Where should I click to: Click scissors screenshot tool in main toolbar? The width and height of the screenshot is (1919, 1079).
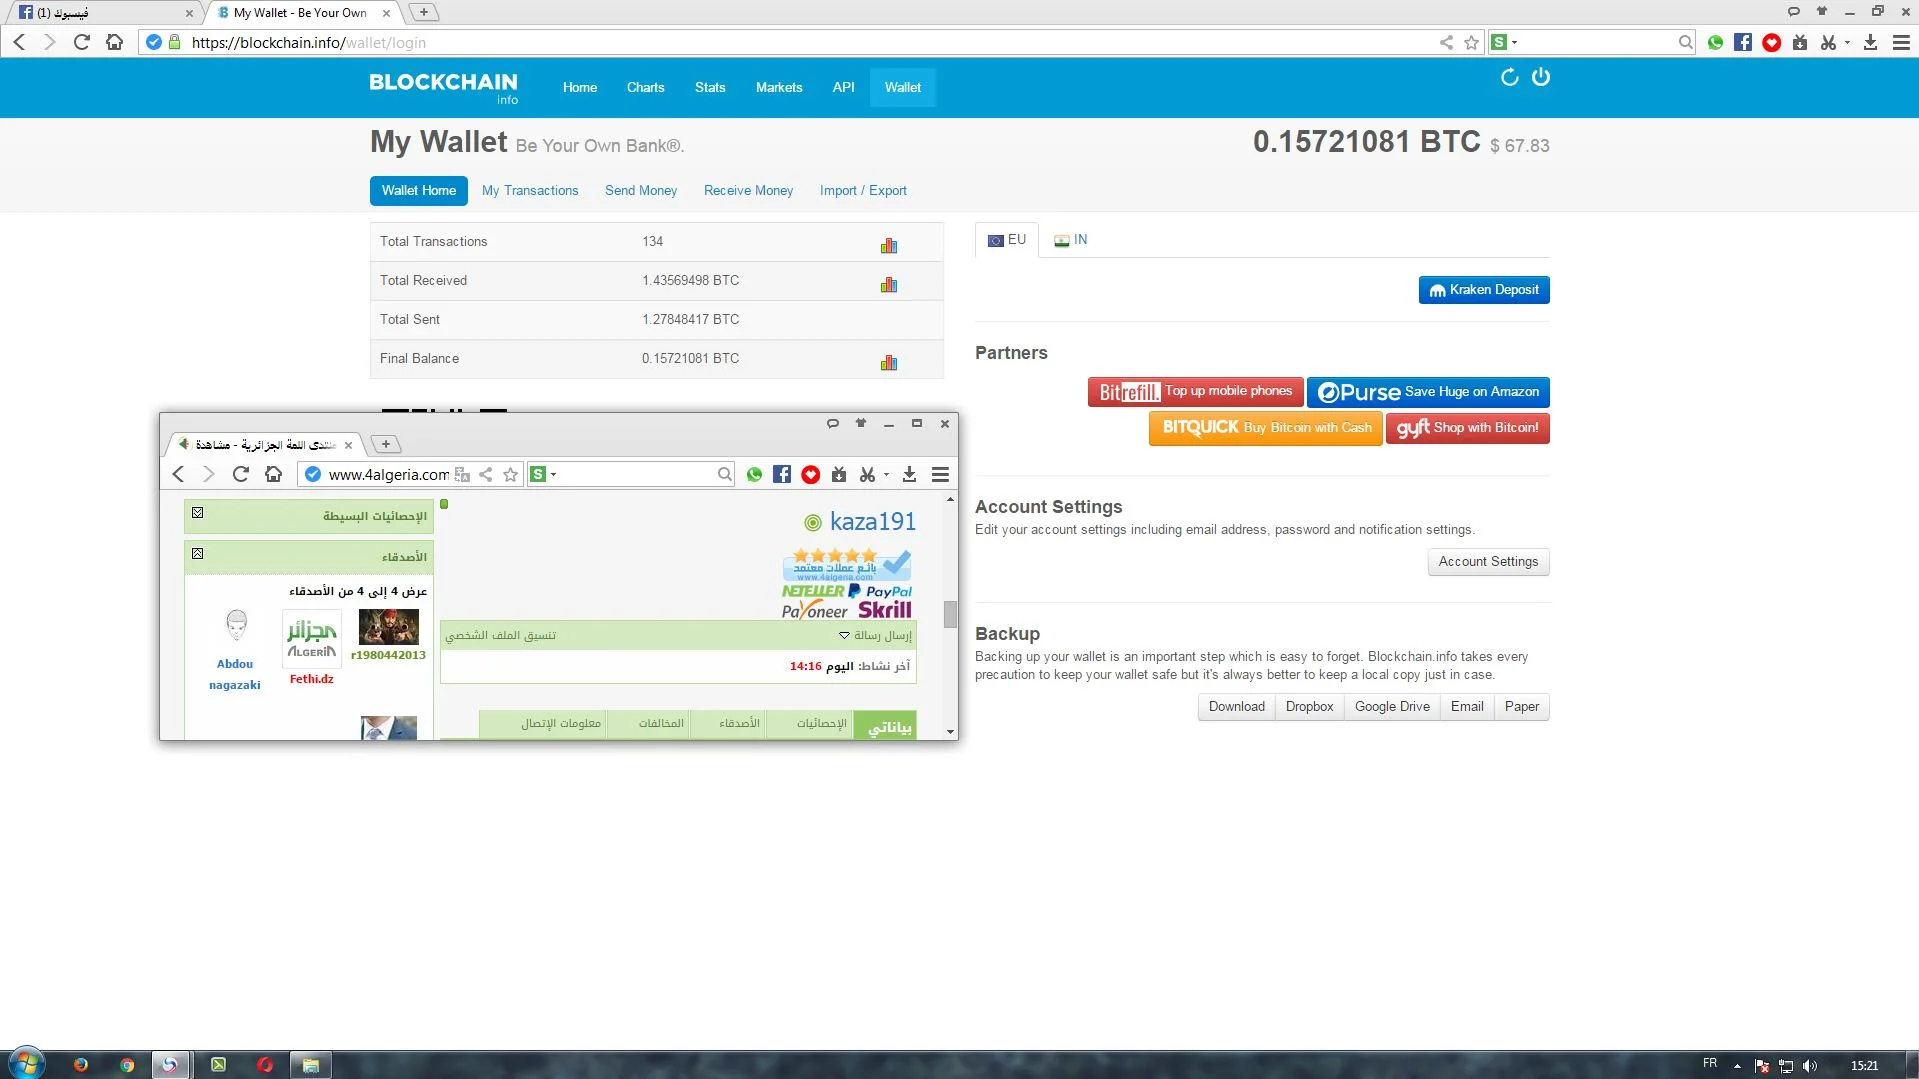tap(1827, 43)
